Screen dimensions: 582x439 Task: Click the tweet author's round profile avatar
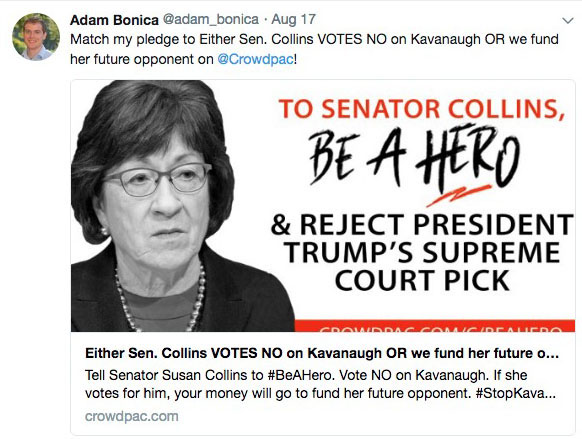(x=36, y=36)
